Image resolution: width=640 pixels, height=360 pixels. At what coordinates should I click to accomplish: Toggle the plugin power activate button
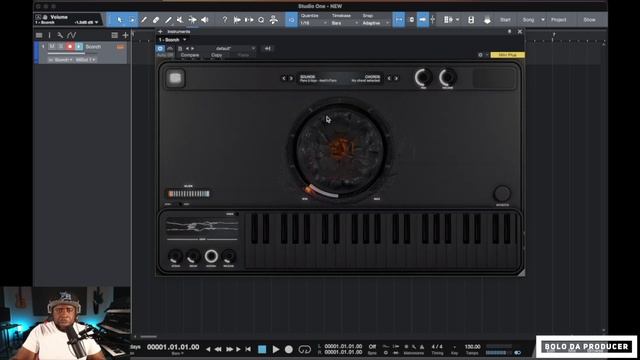point(160,49)
